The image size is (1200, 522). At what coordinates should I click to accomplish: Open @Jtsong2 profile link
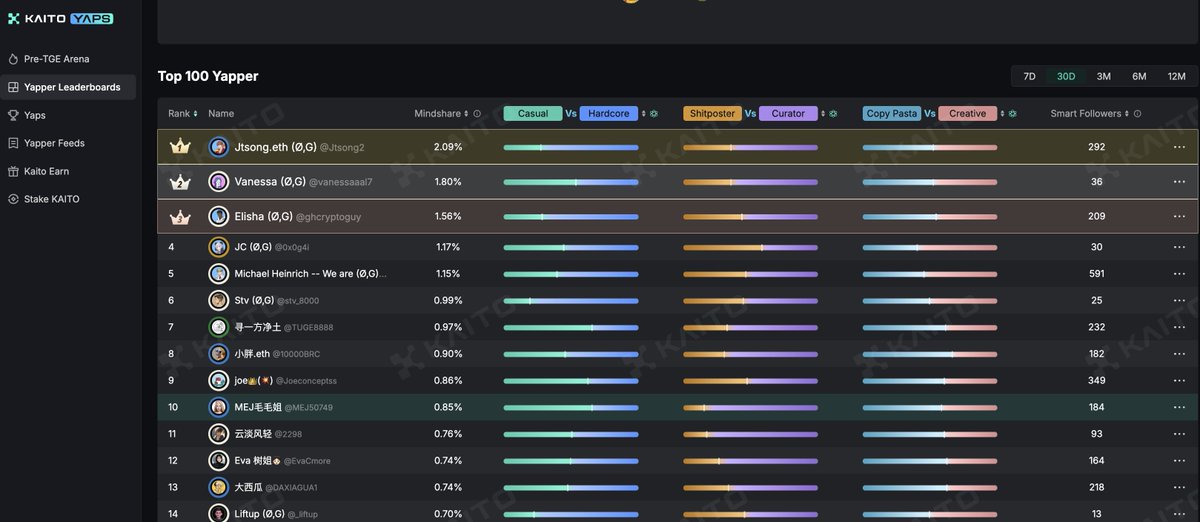tap(342, 148)
